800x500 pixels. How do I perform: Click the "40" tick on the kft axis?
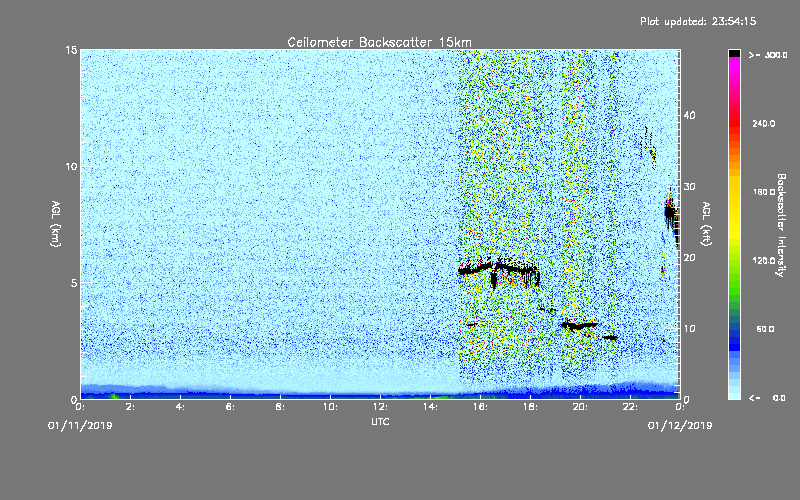click(689, 115)
